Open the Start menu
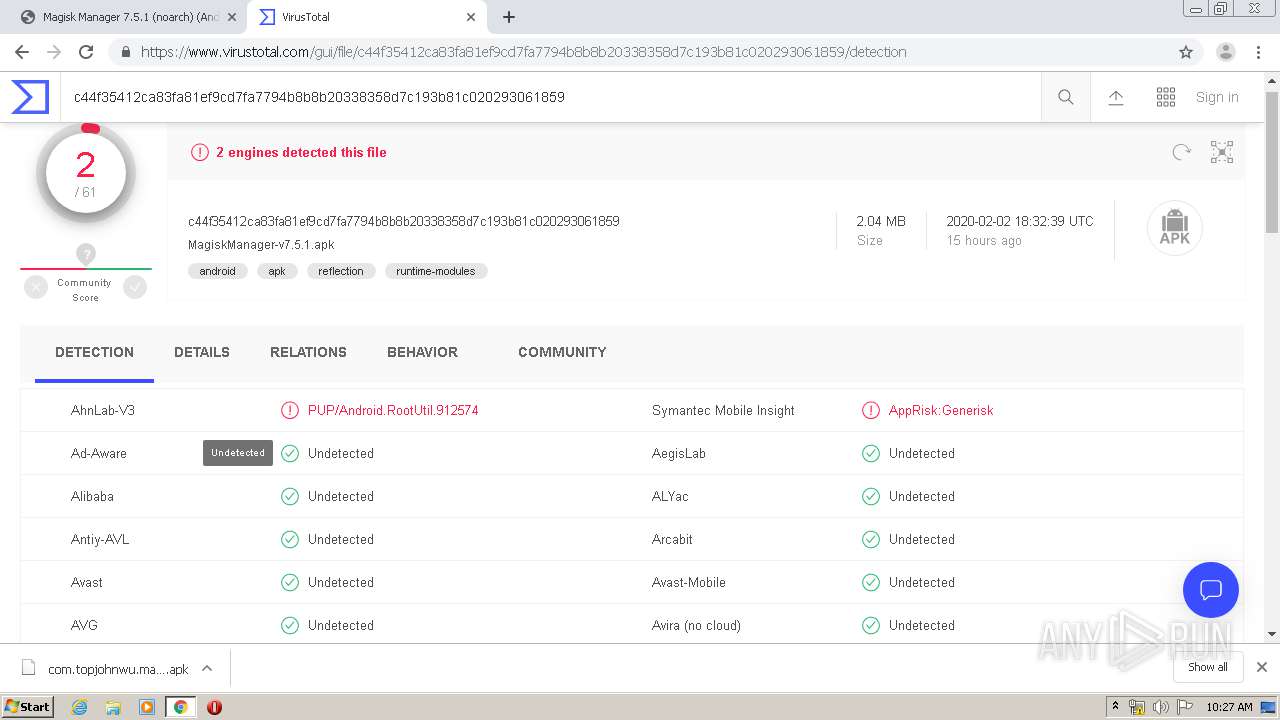The image size is (1280, 720). click(28, 707)
